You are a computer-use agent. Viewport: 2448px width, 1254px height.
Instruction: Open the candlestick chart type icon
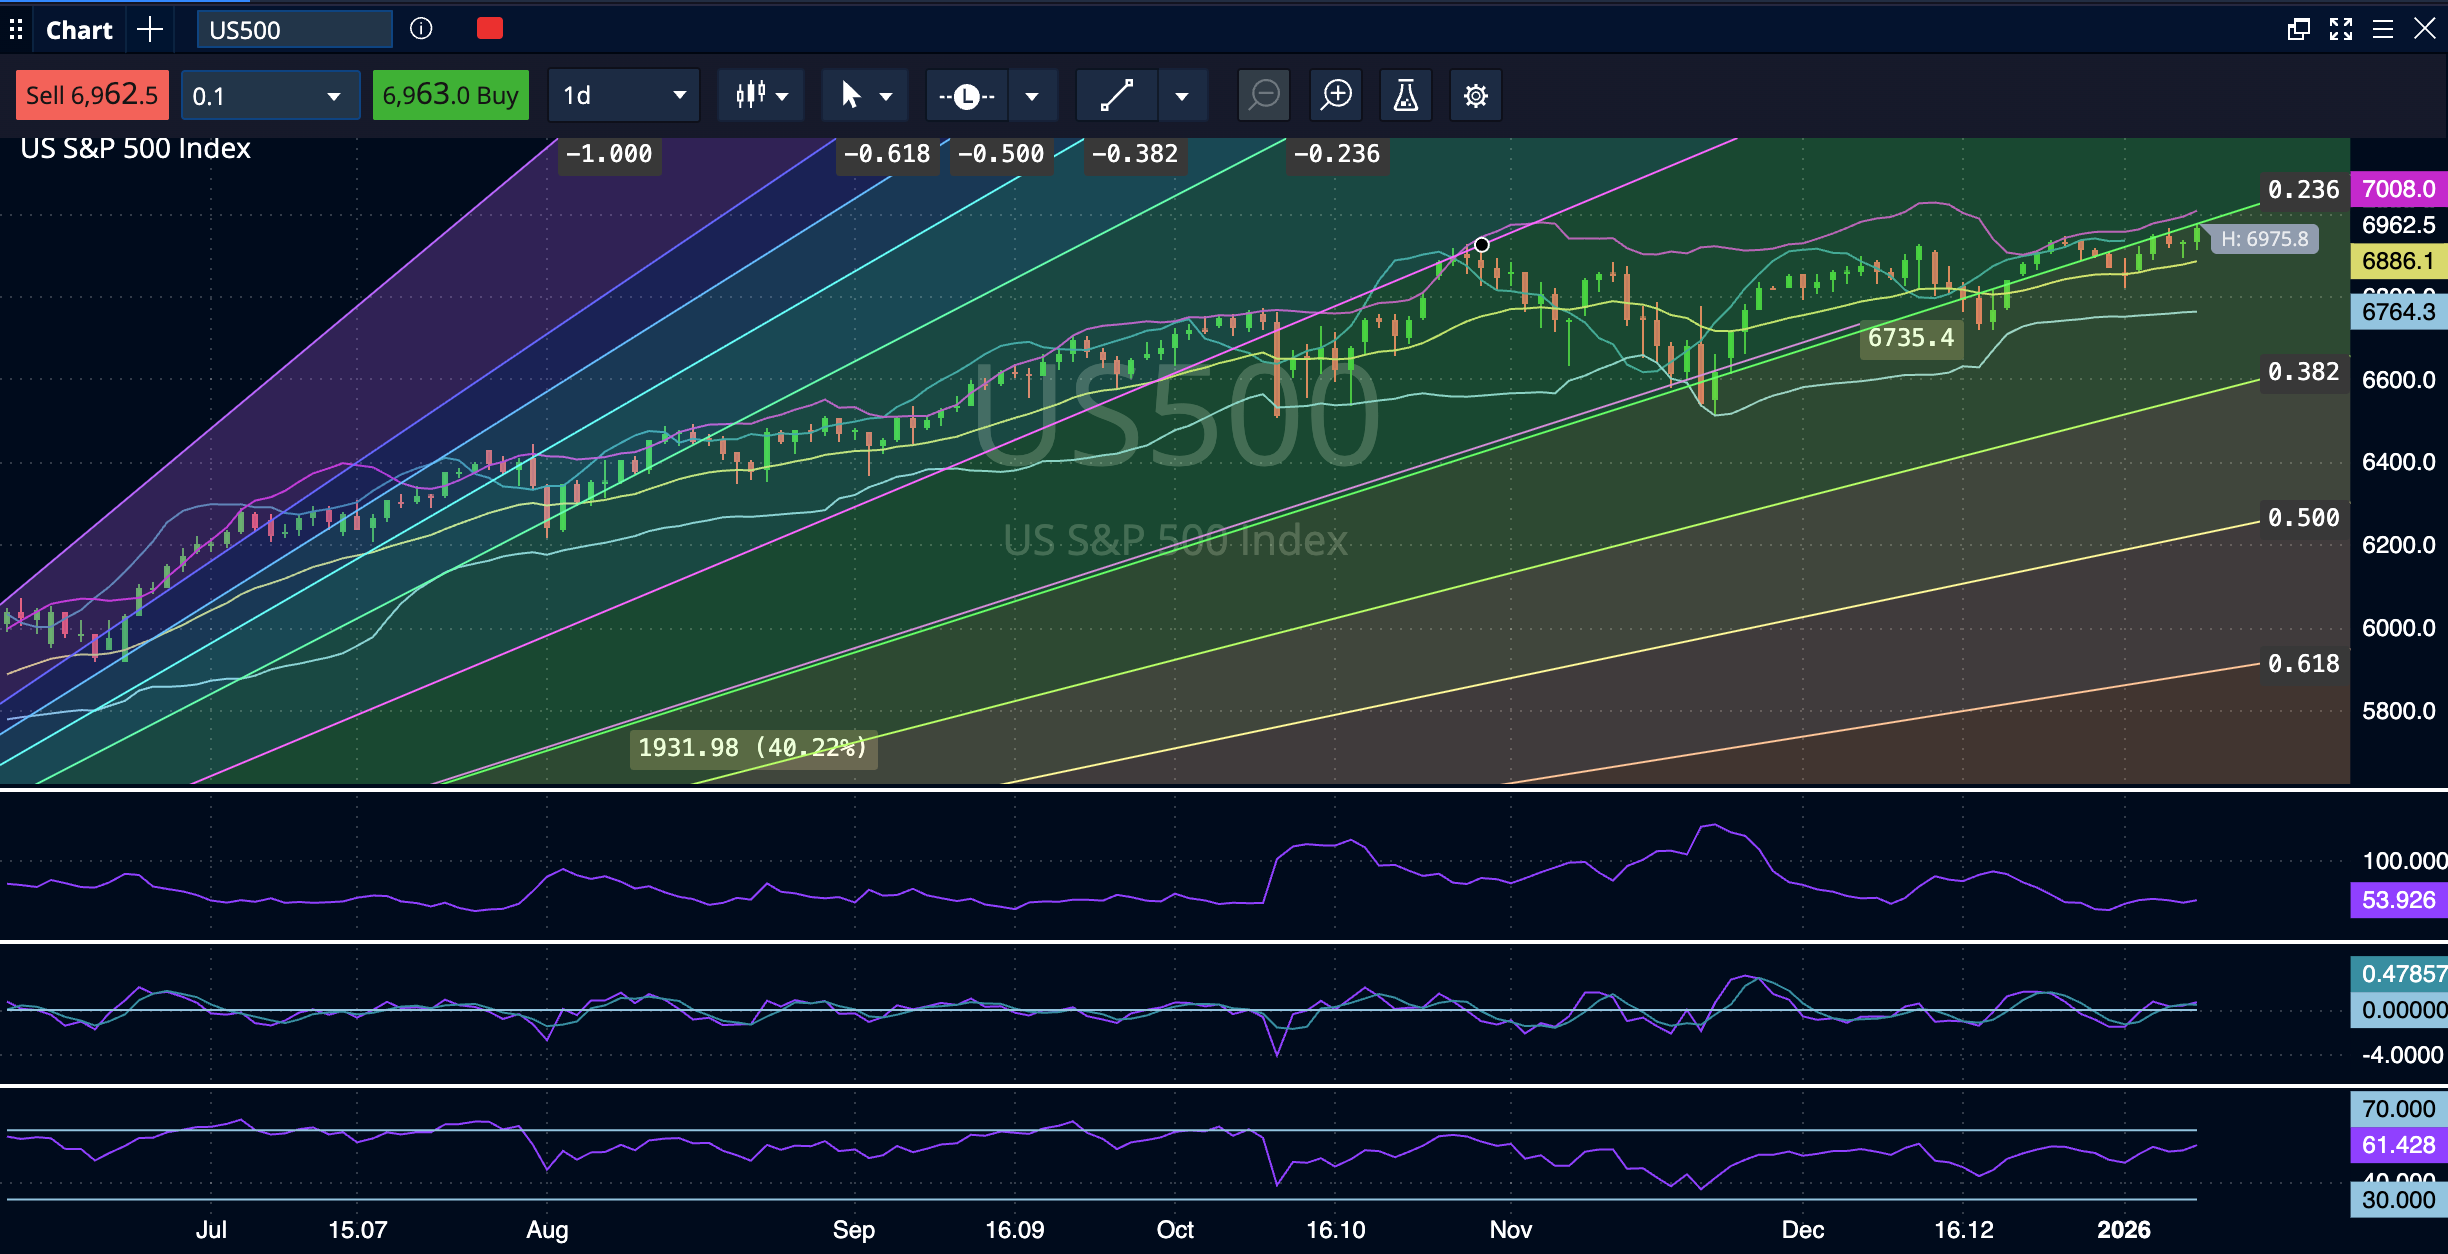click(750, 95)
